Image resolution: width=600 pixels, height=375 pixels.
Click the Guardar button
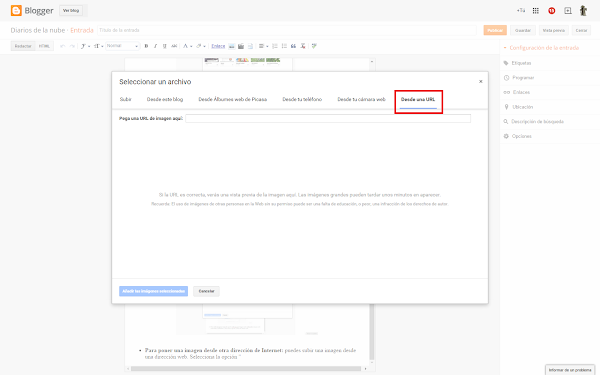[523, 30]
